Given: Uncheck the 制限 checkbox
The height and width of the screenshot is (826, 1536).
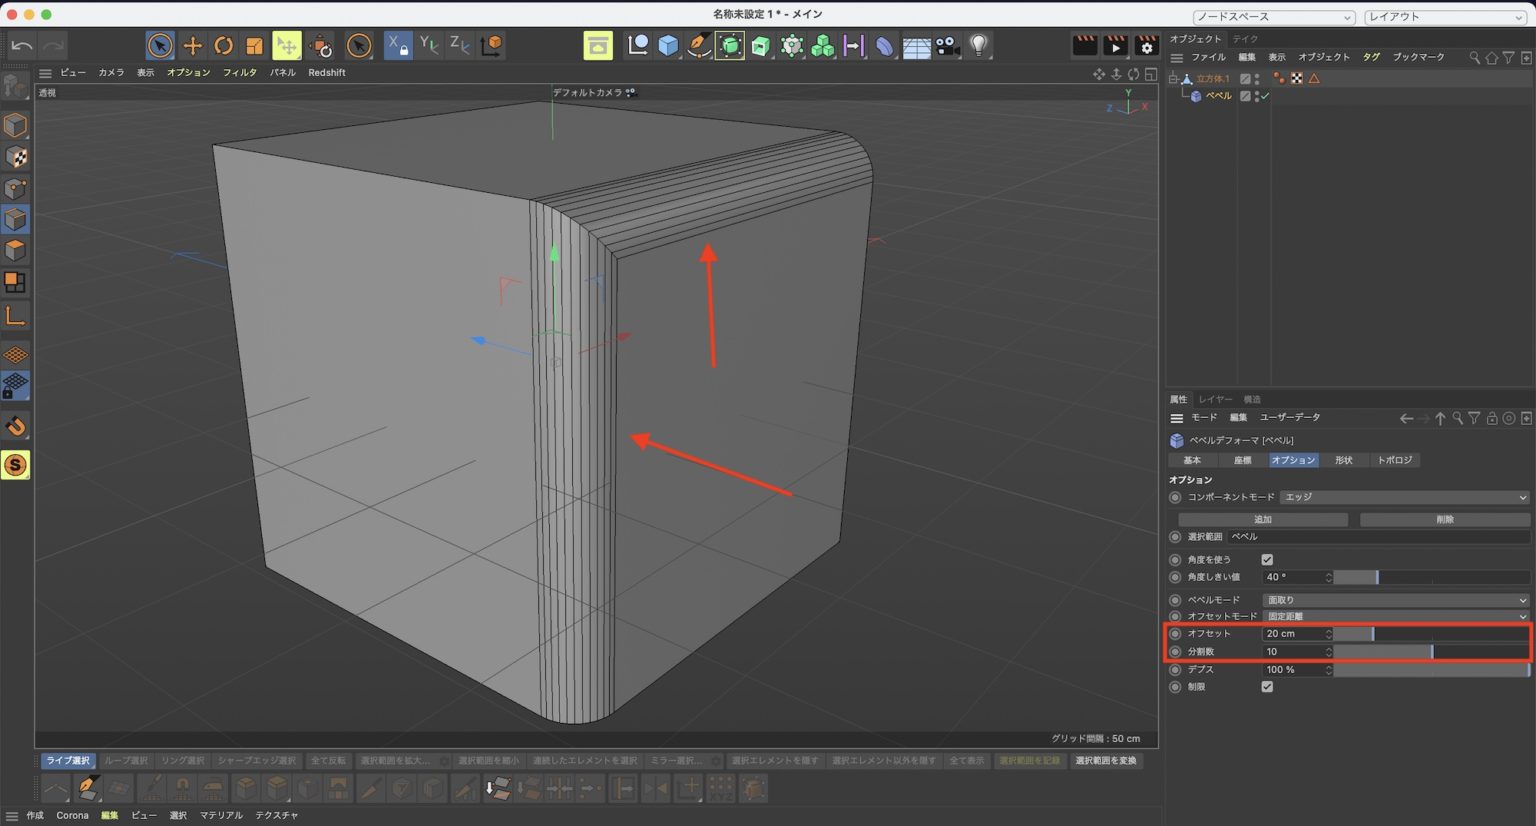Looking at the screenshot, I should [x=1267, y=687].
